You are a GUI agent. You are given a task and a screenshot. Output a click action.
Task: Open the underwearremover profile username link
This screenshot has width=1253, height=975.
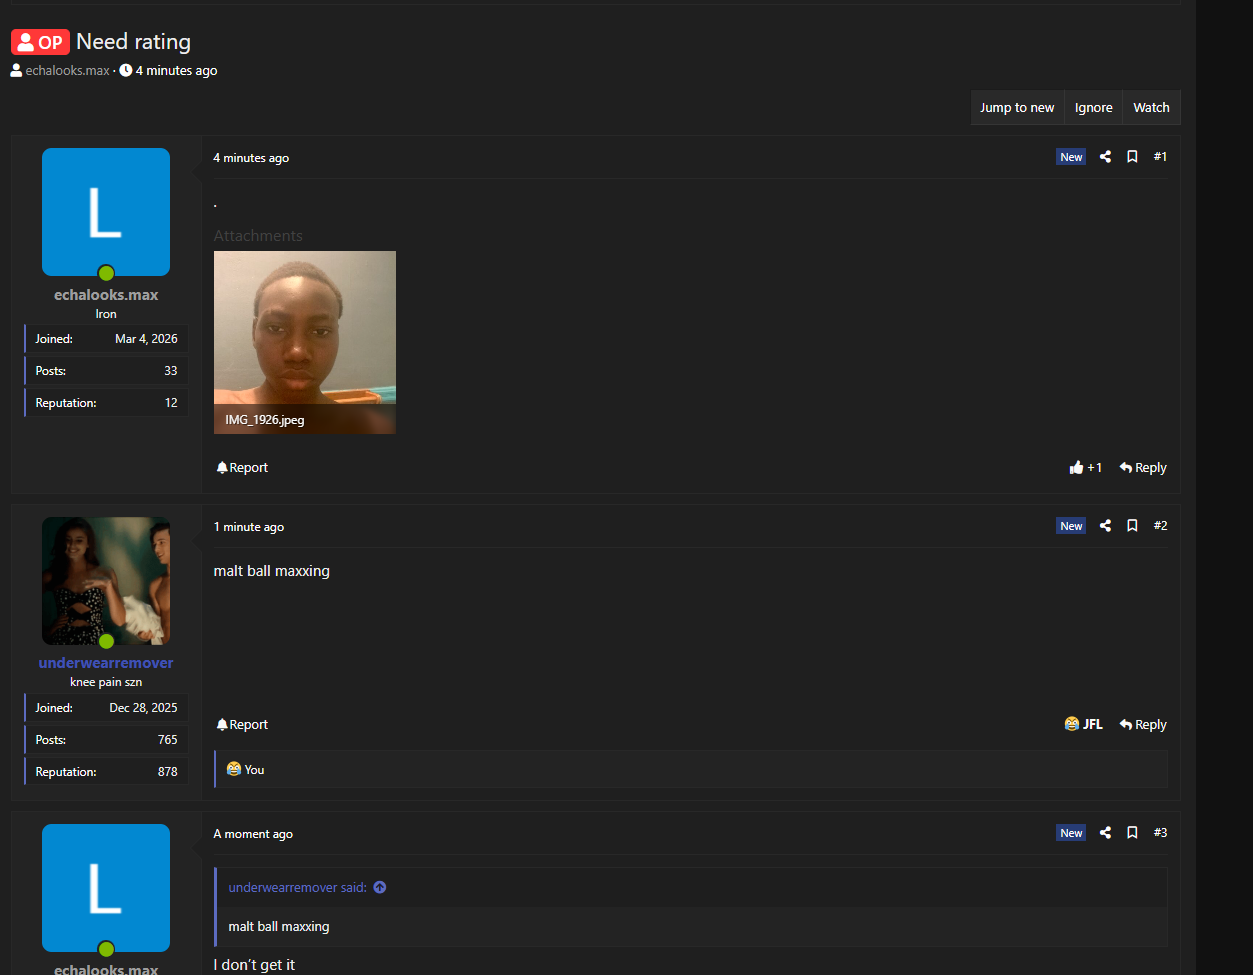point(106,663)
